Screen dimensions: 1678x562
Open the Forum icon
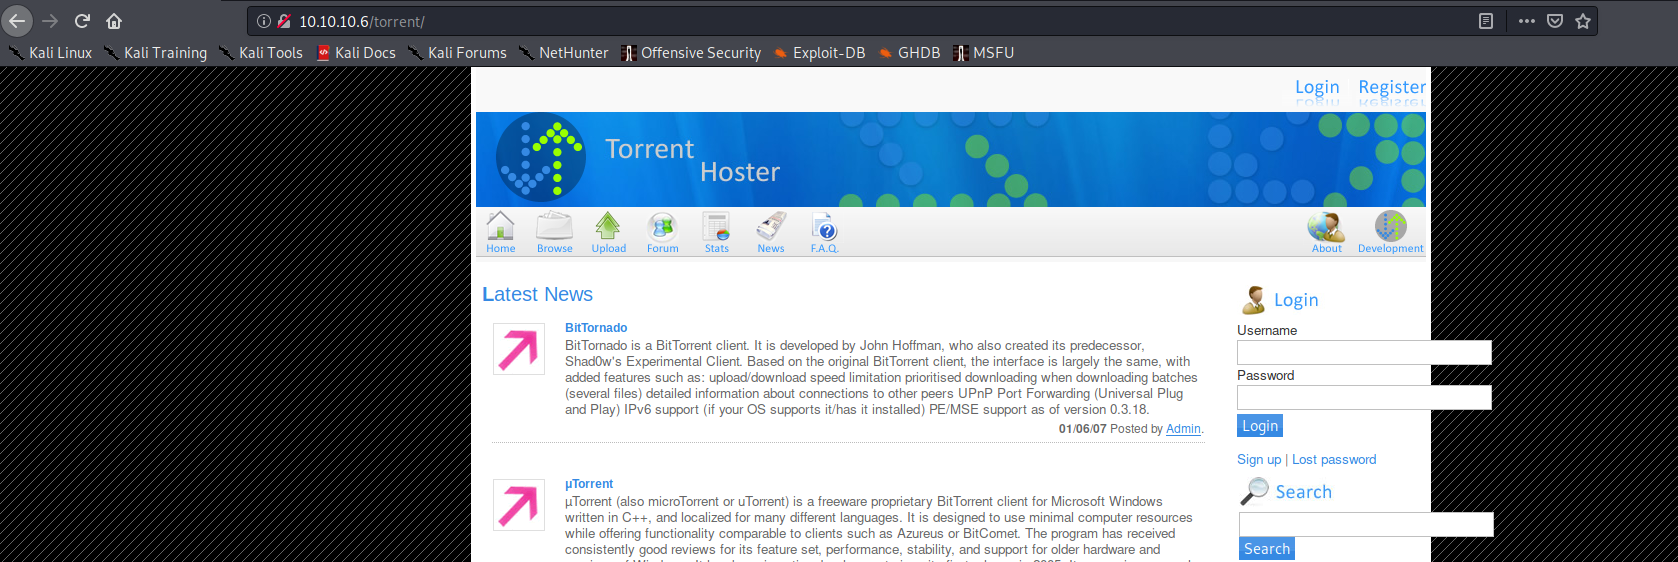(x=662, y=231)
